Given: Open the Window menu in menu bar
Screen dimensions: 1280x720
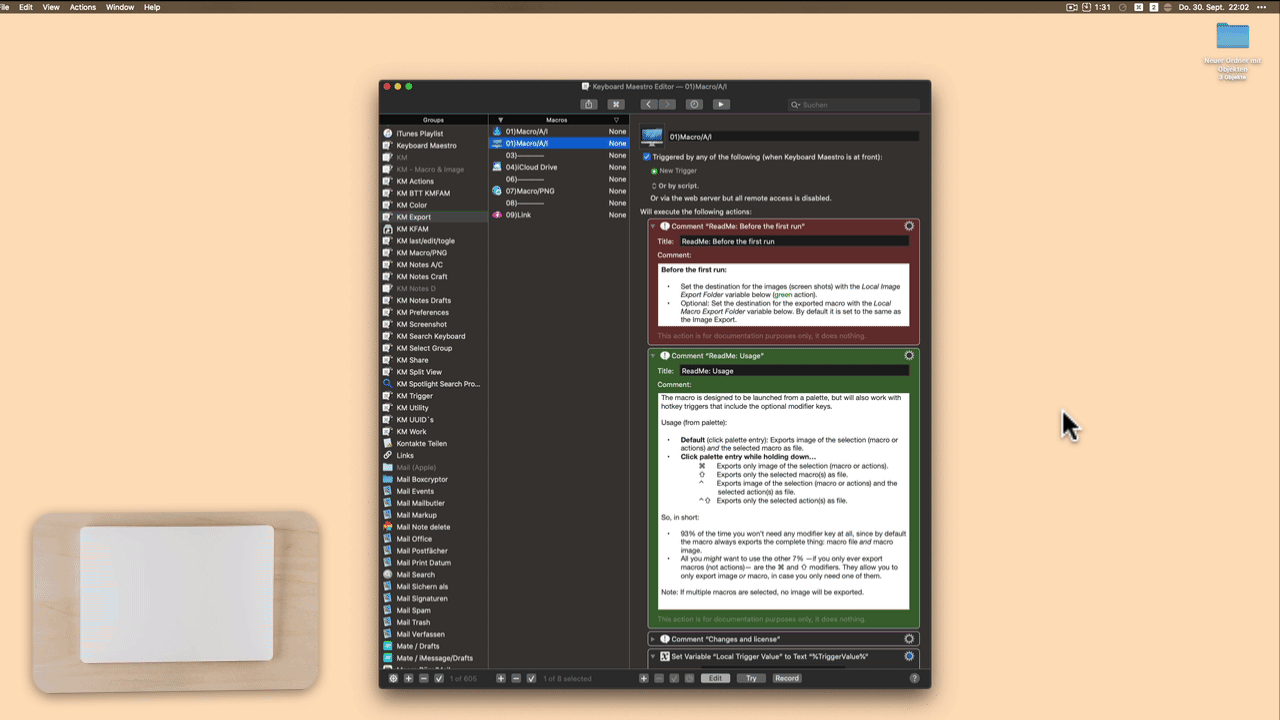Looking at the screenshot, I should (x=120, y=7).
